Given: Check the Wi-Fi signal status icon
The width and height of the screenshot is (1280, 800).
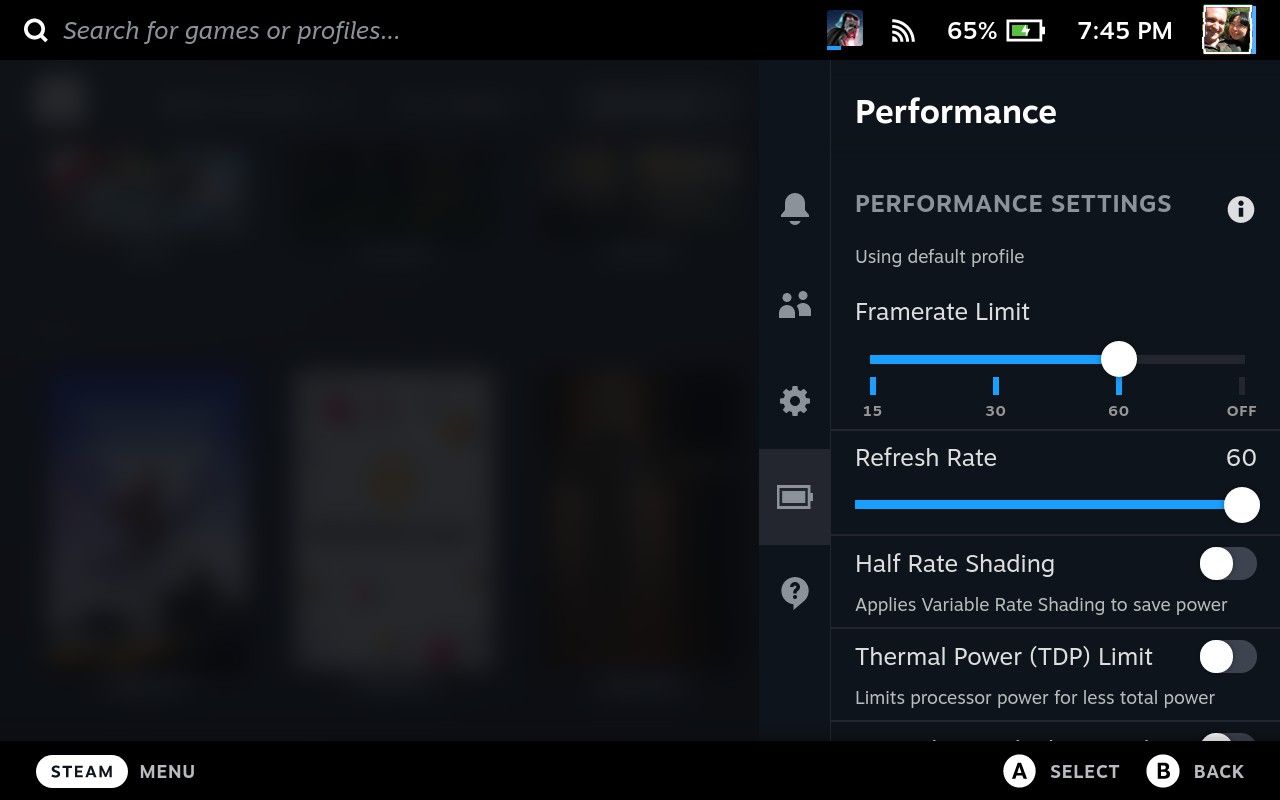Looking at the screenshot, I should click(903, 31).
